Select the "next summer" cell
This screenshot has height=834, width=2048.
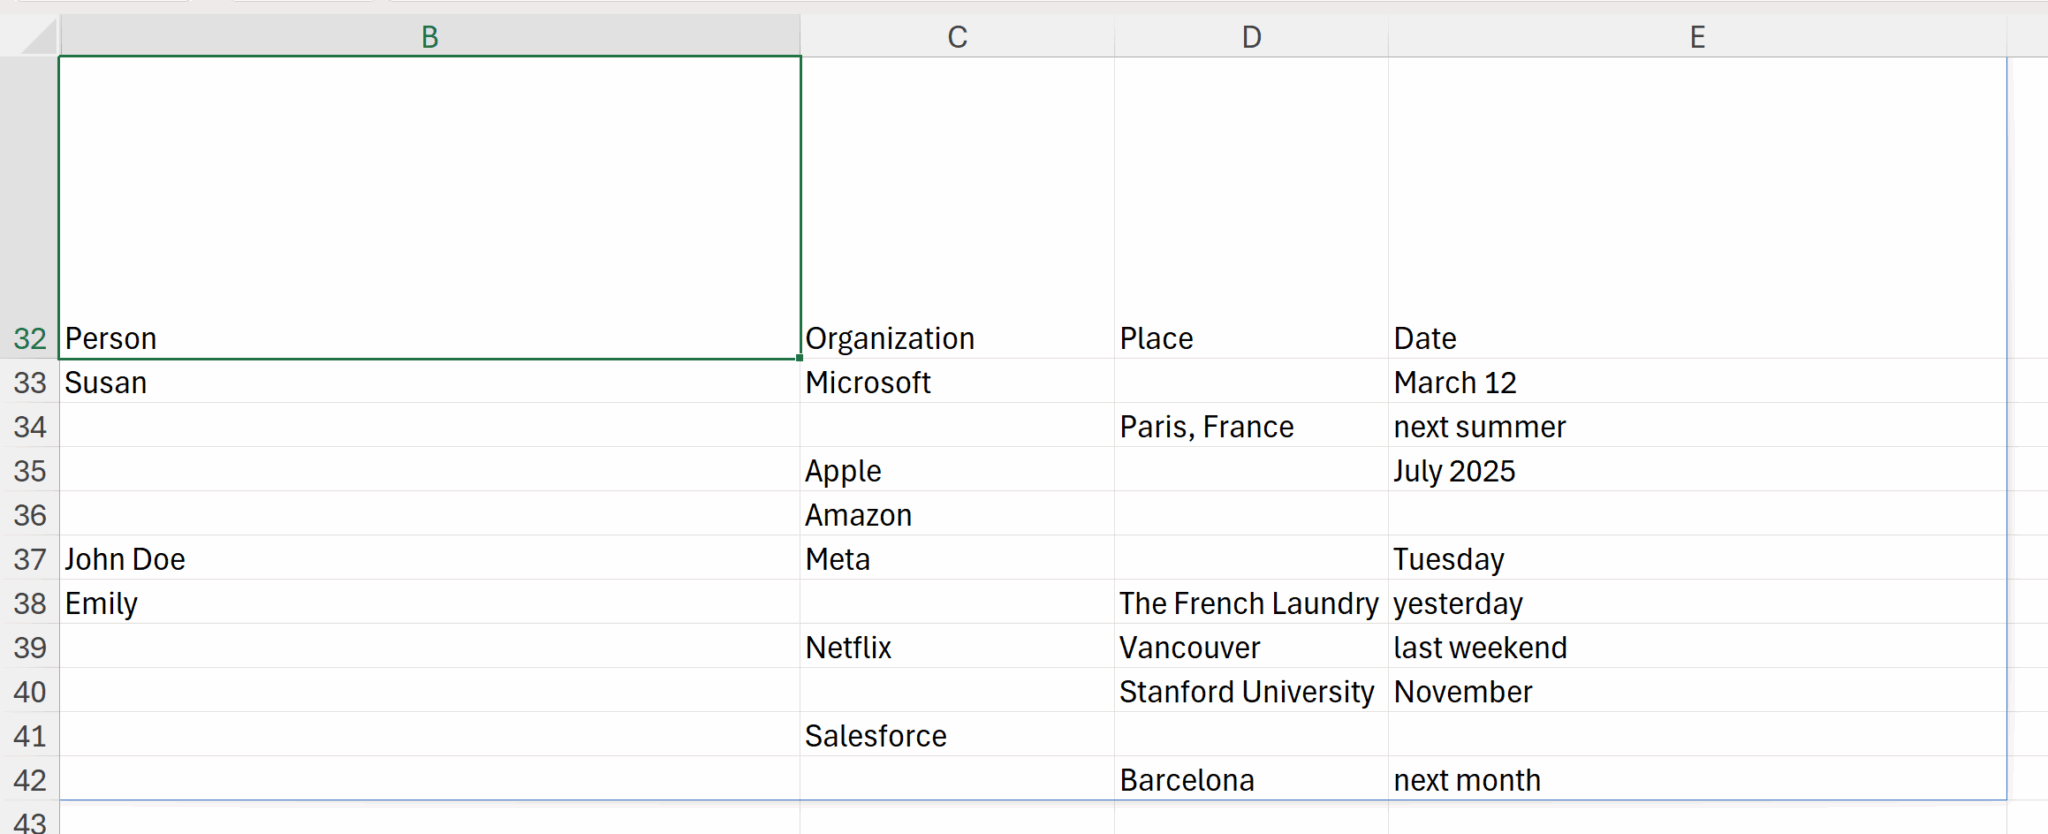(x=1697, y=425)
